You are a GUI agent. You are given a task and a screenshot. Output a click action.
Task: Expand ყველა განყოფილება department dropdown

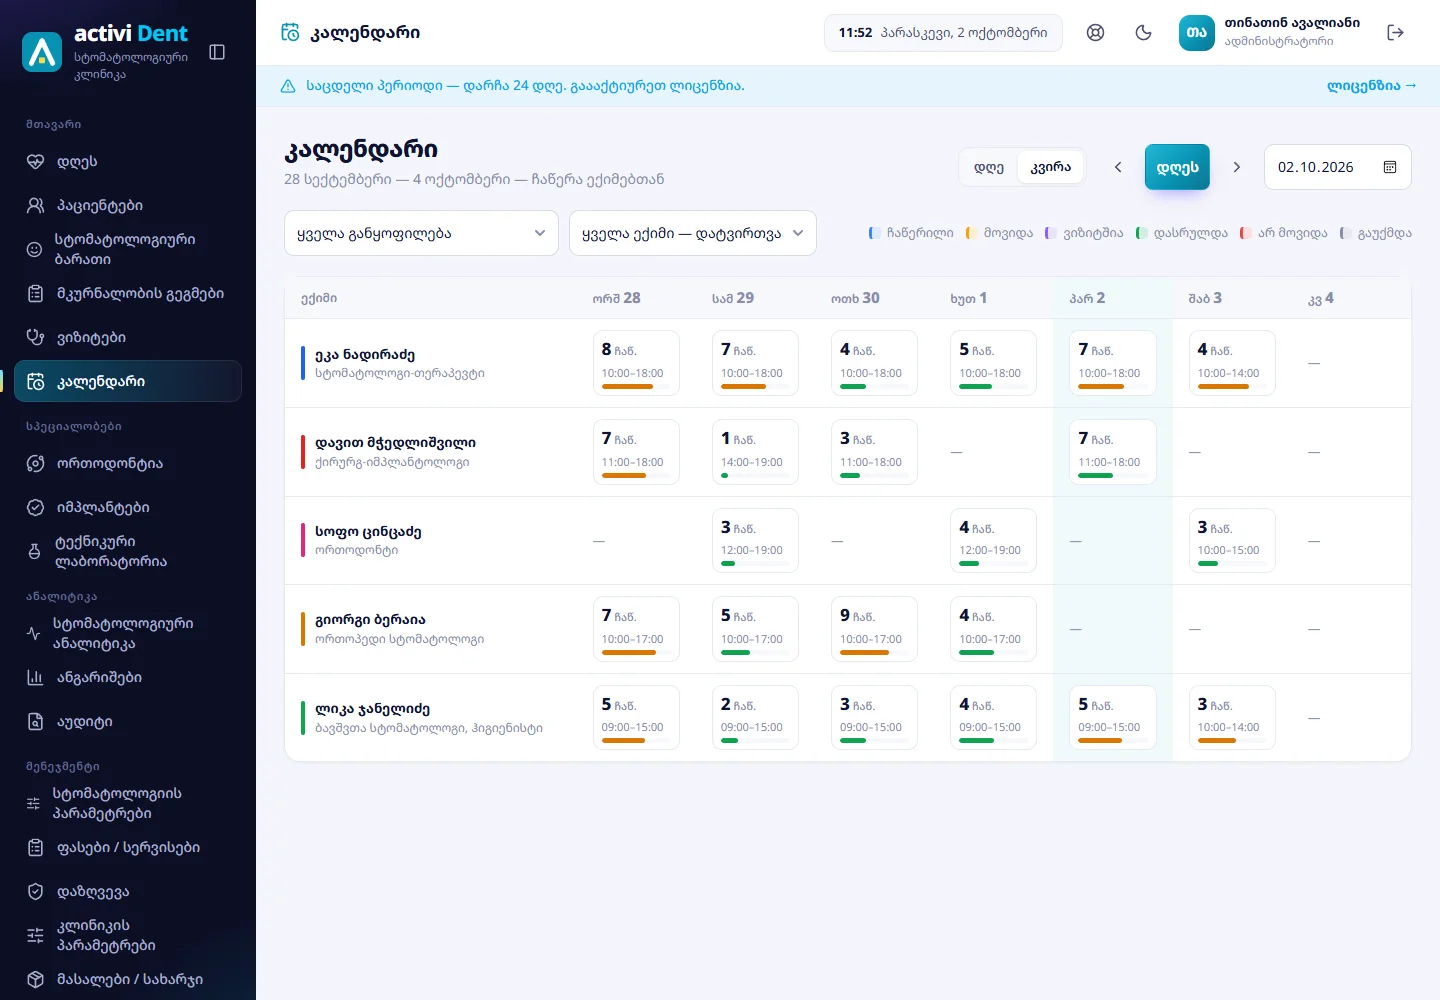pyautogui.click(x=421, y=233)
